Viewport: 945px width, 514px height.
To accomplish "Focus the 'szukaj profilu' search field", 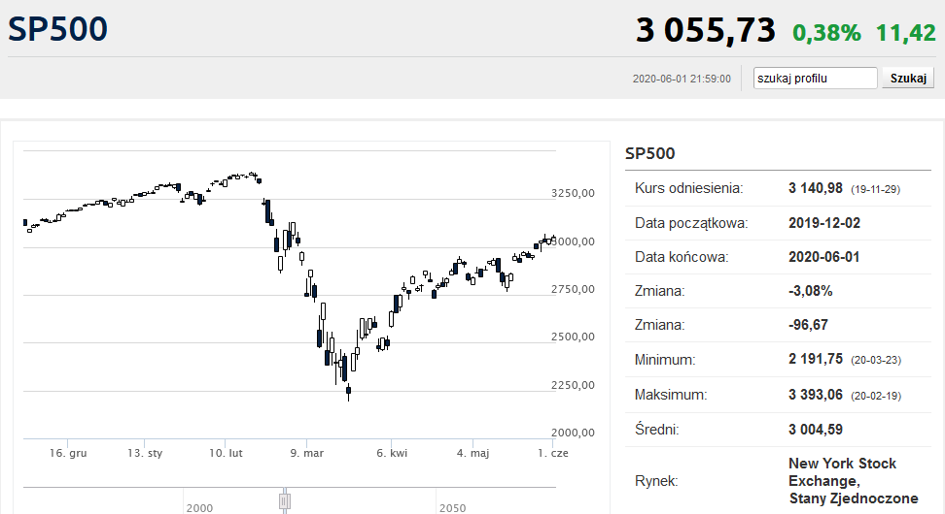I will 815,78.
